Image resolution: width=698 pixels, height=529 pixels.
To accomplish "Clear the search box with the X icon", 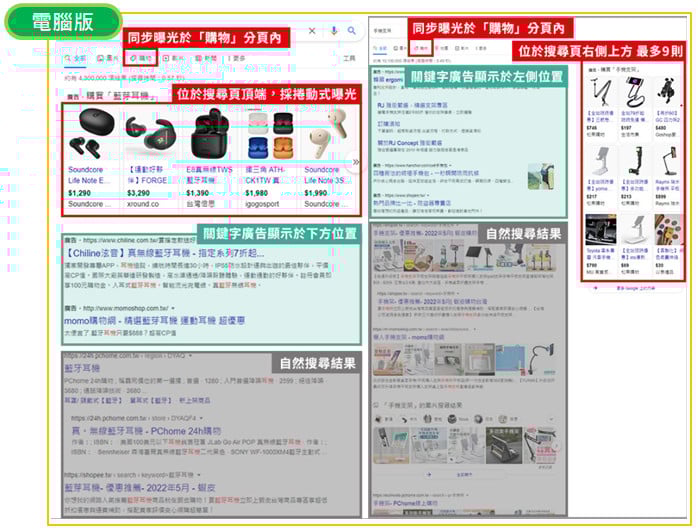I will point(313,32).
